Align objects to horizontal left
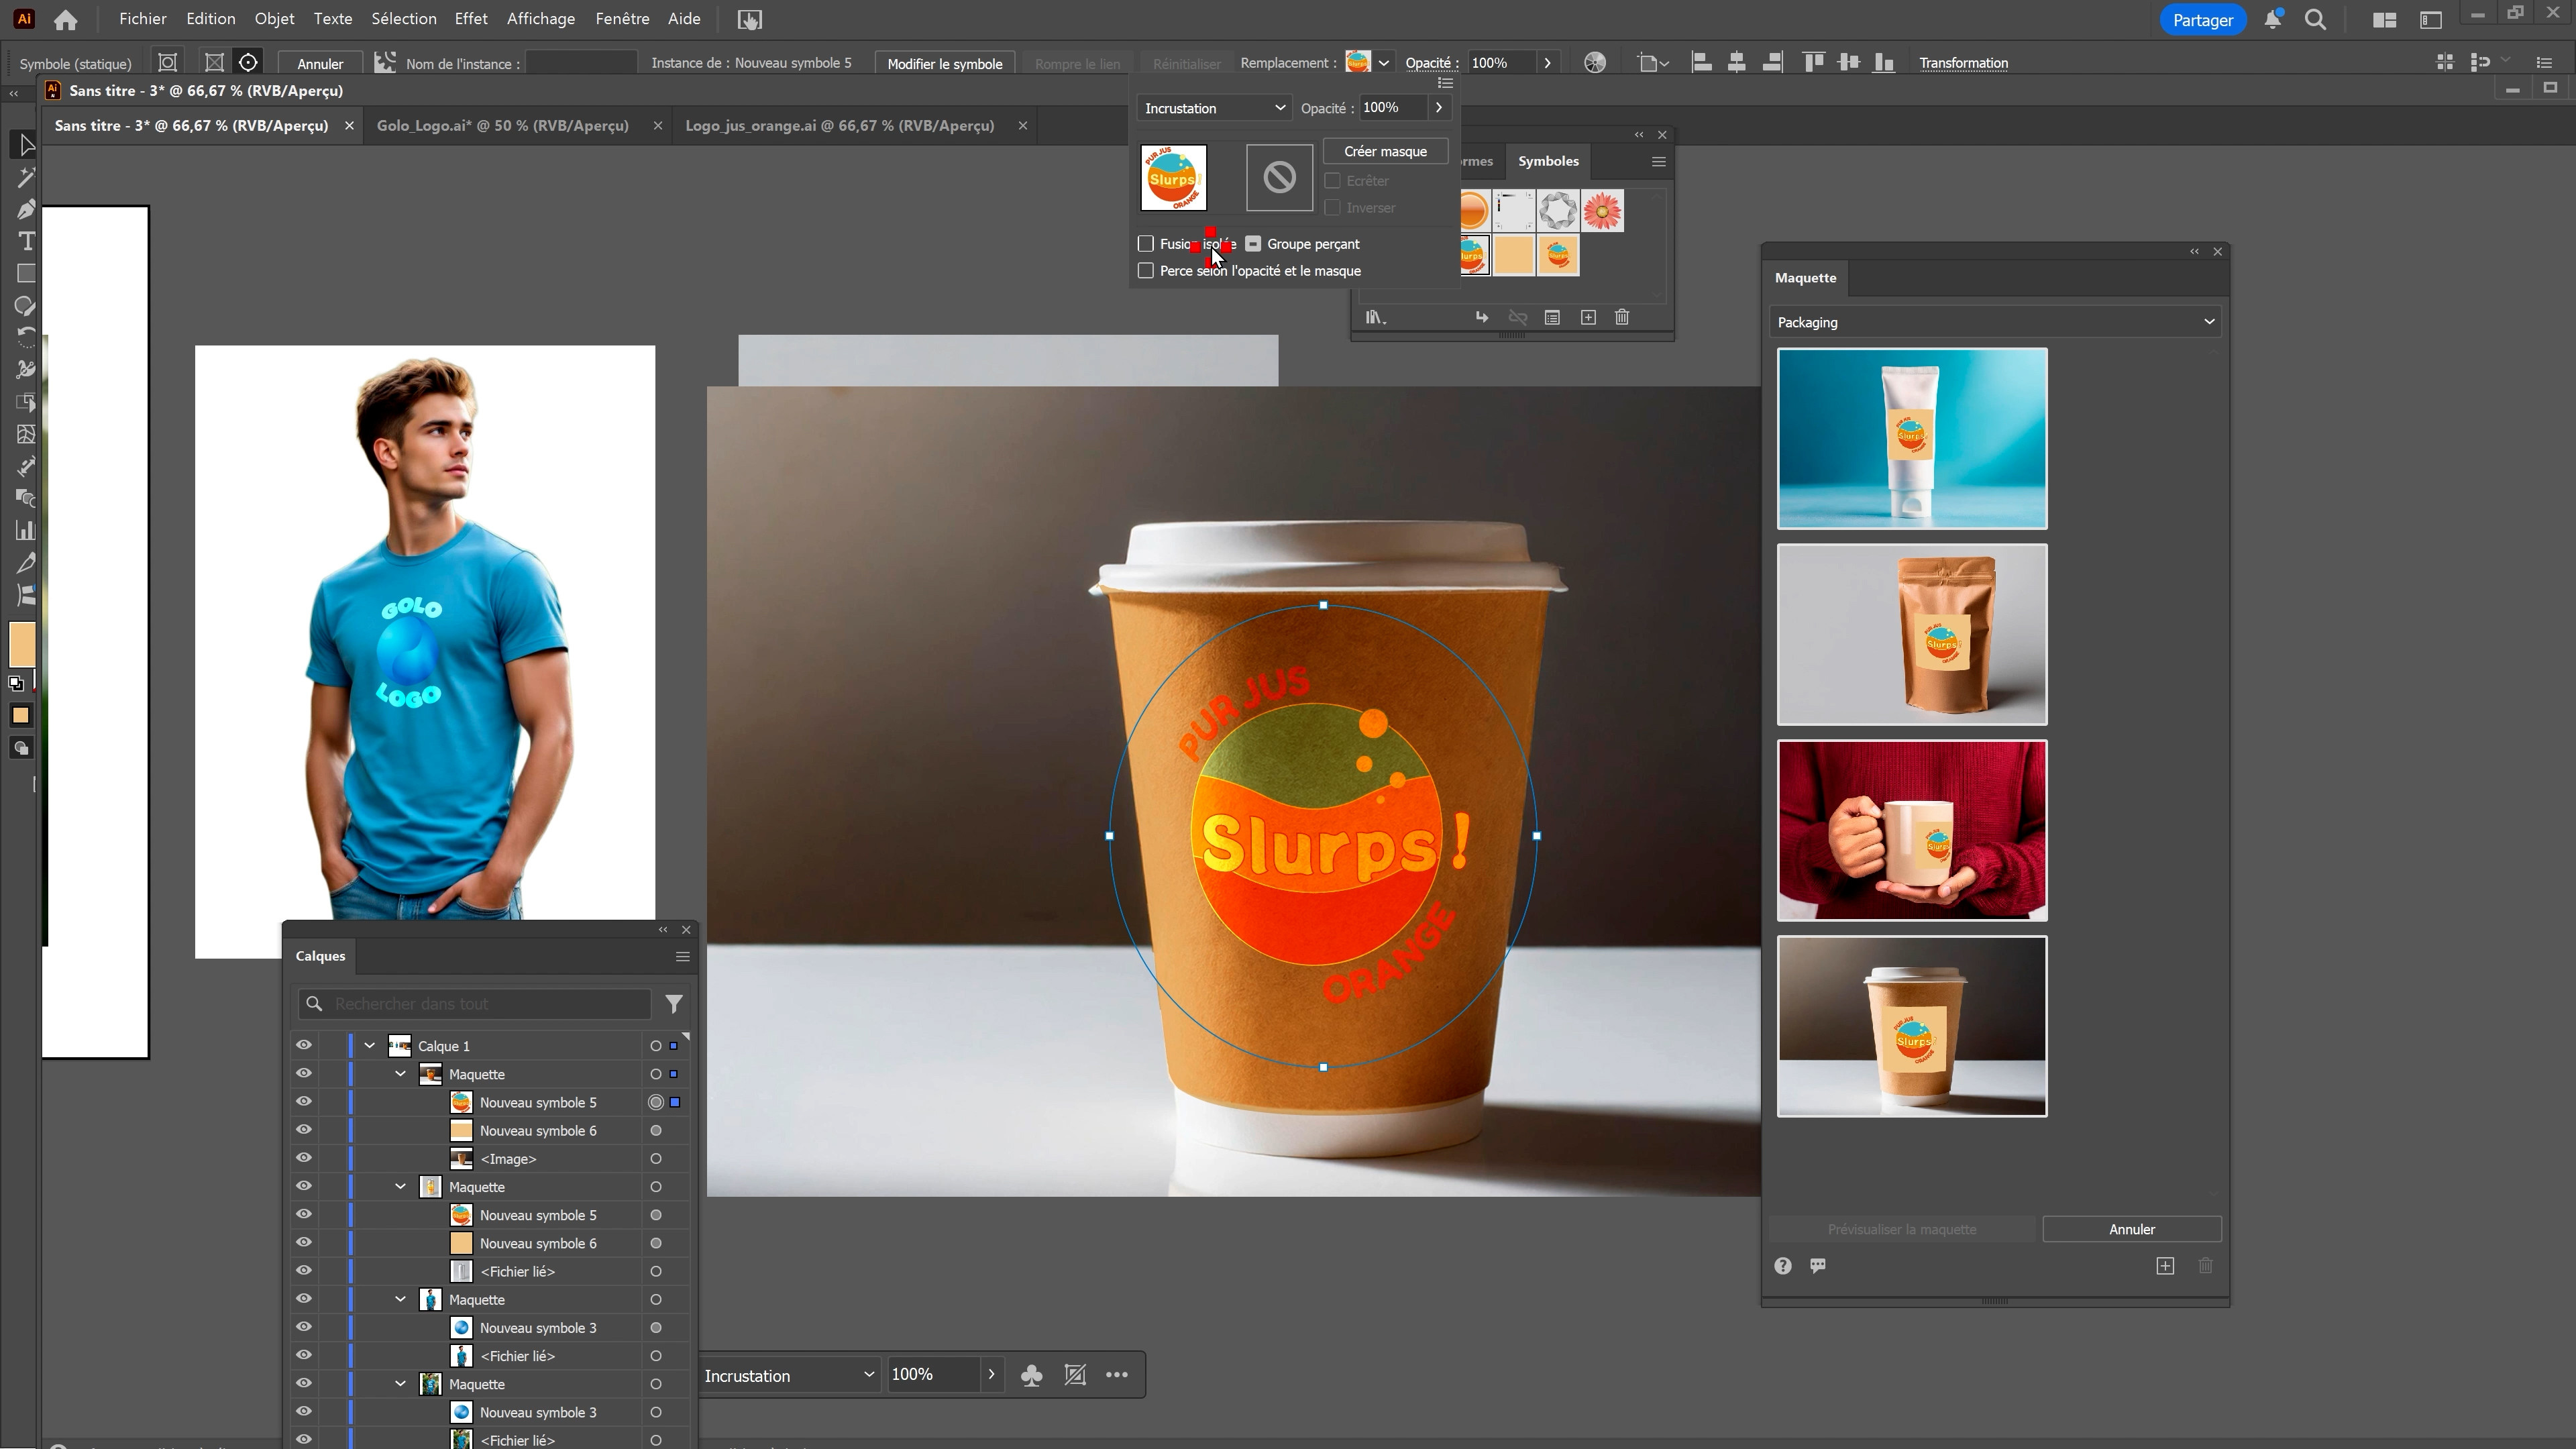 (1701, 63)
